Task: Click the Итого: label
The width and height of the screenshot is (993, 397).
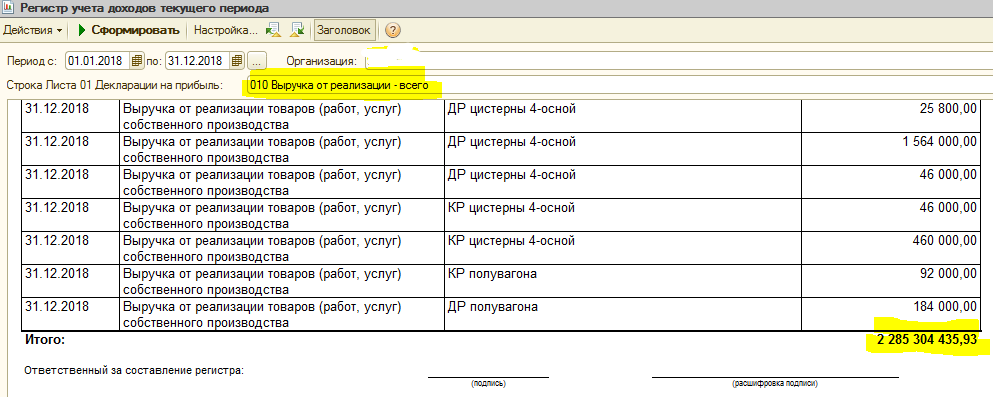Action: 45,340
